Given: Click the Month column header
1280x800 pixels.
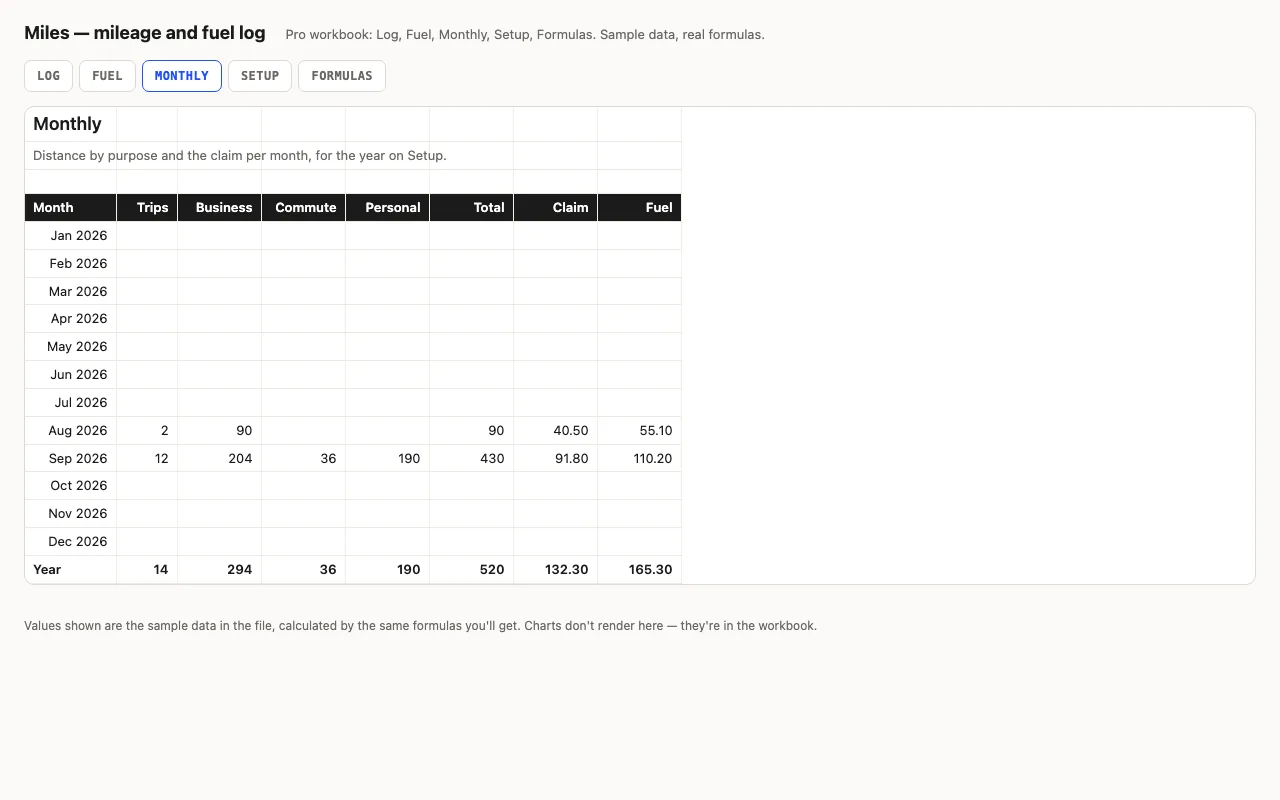Looking at the screenshot, I should tap(71, 208).
